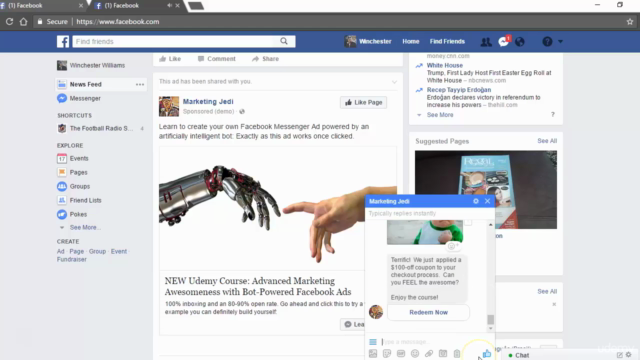Mute the second Facebook tab speaker icon
640x360 pixels.
click(x=169, y=5)
